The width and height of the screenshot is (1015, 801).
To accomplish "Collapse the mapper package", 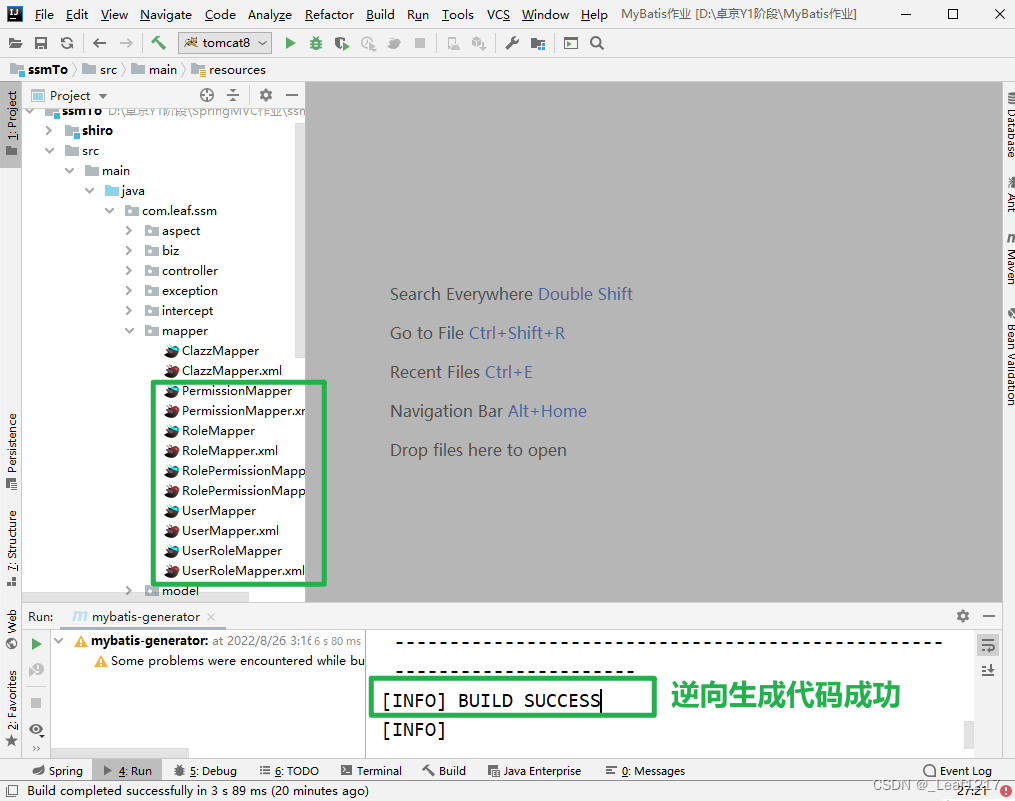I will click(x=129, y=330).
